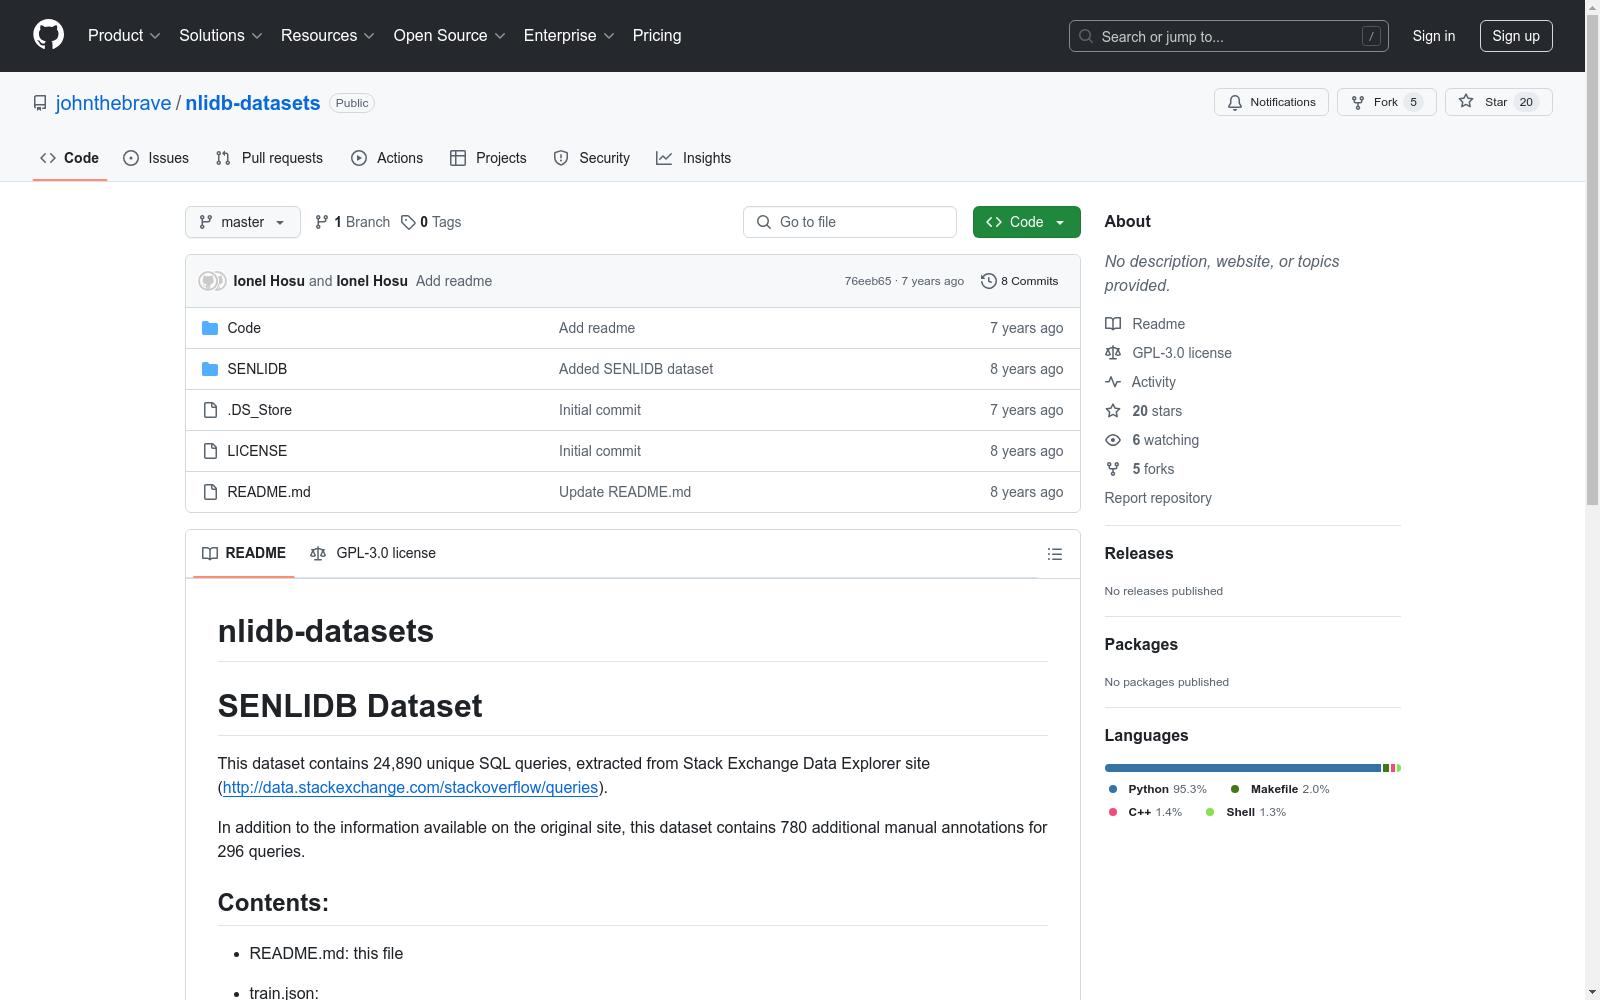Expand the Product menu

[x=124, y=36]
